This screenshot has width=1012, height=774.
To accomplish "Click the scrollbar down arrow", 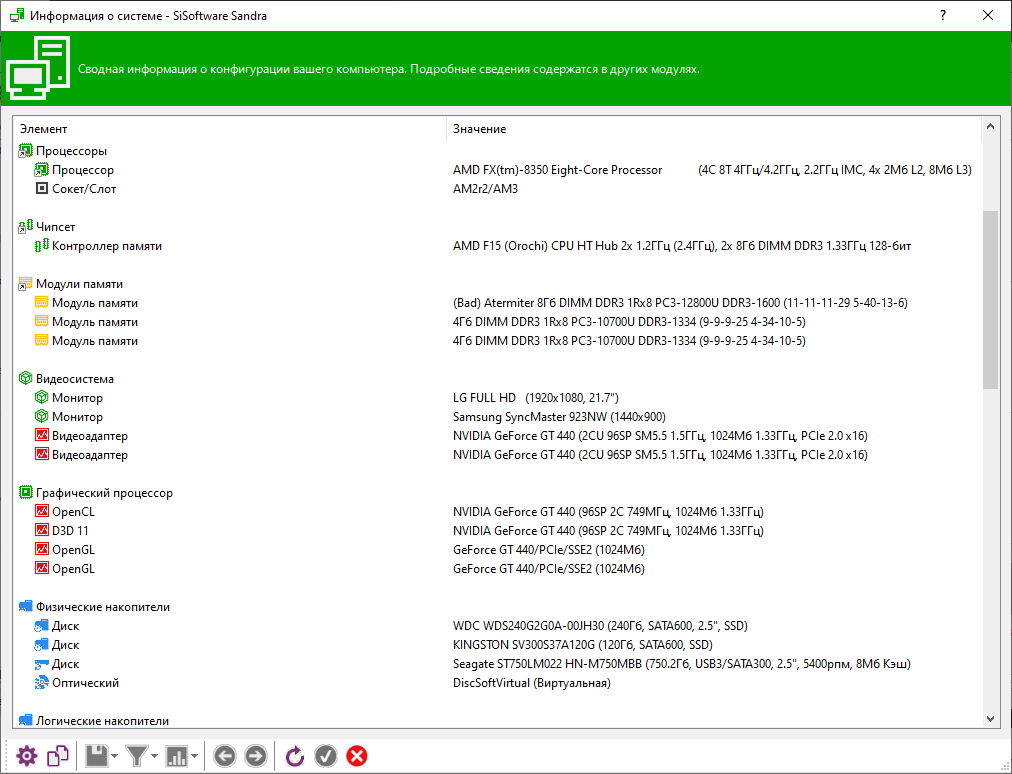I will [991, 718].
